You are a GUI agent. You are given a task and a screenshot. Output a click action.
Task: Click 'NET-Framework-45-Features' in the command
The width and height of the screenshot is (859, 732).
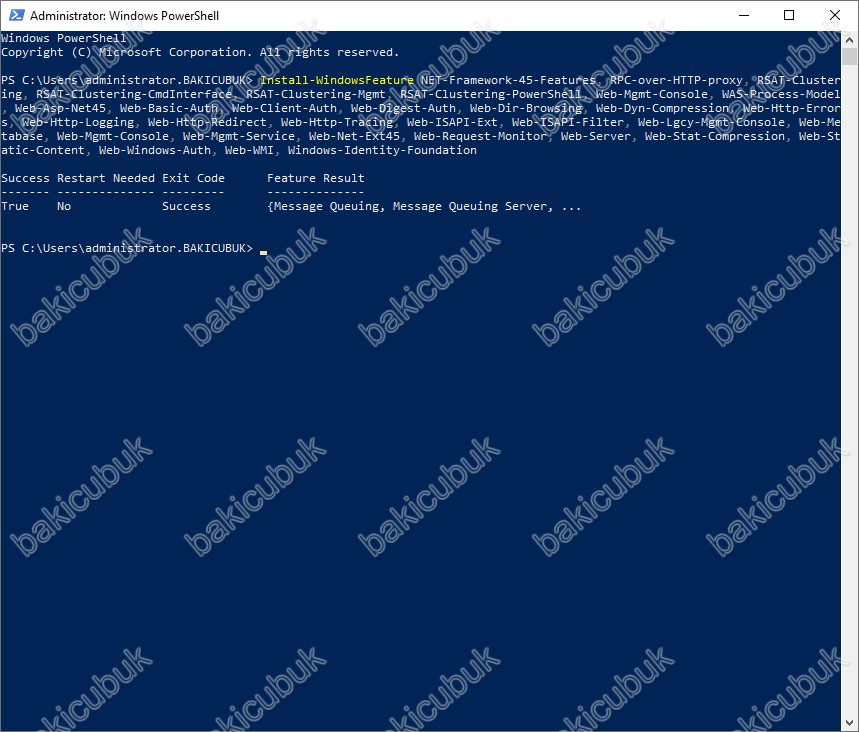508,80
